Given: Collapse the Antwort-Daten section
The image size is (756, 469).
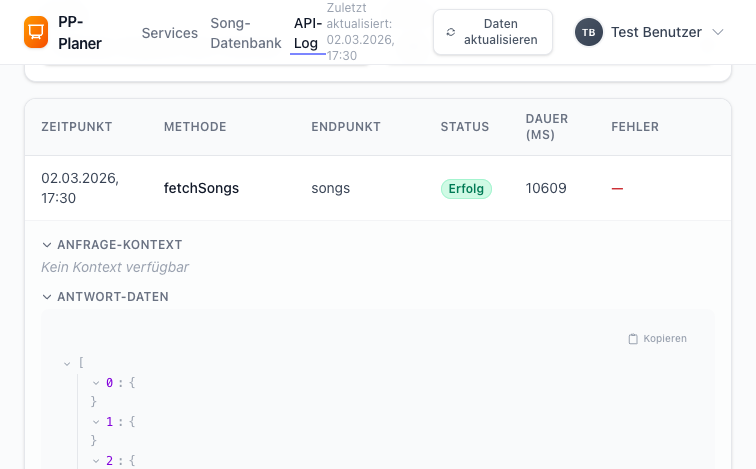Looking at the screenshot, I should (x=47, y=296).
